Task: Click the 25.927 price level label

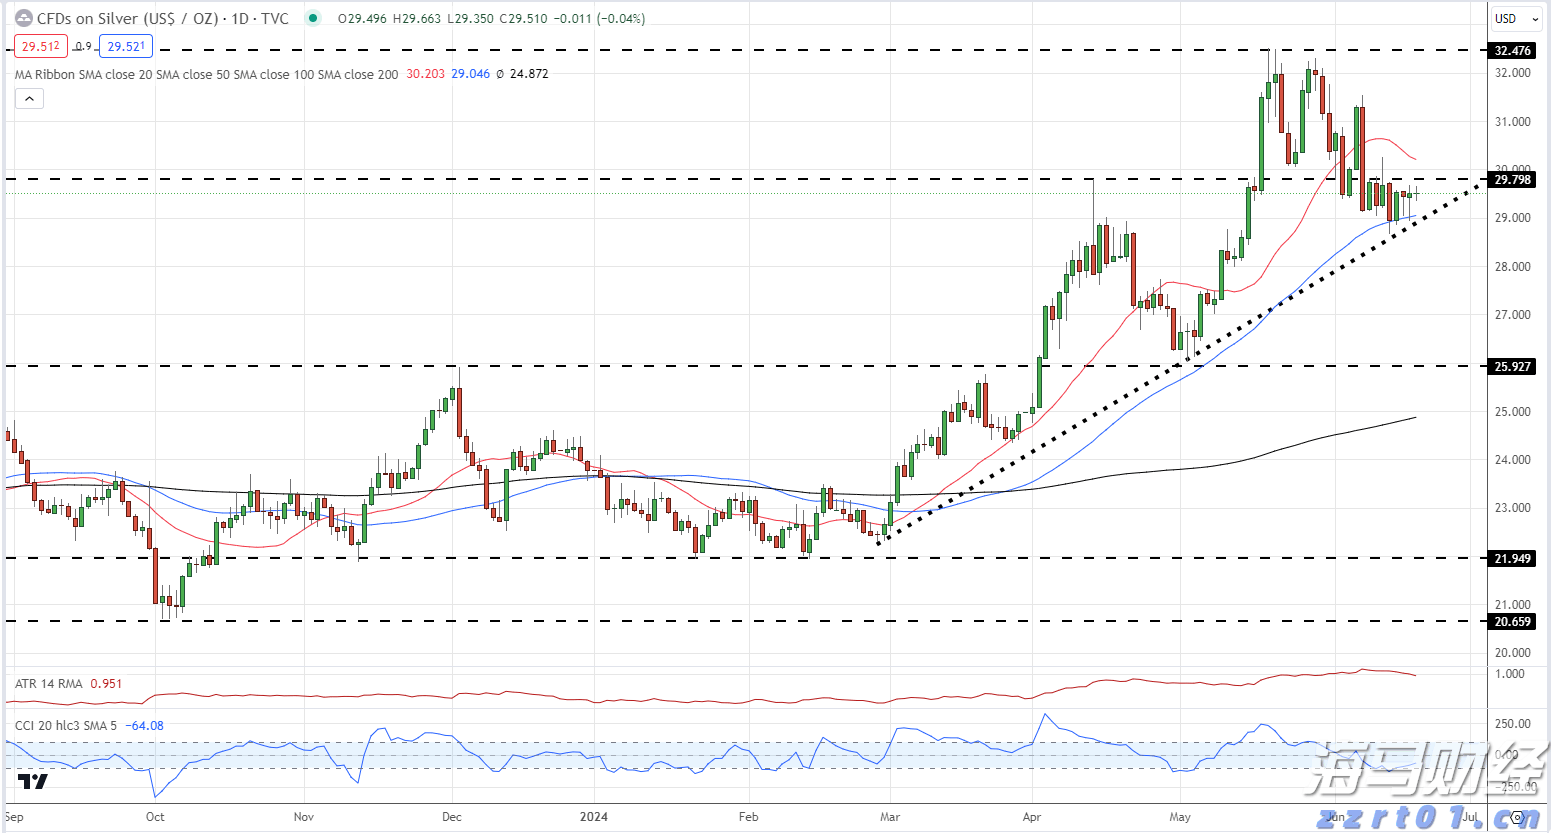Action: click(x=1512, y=366)
